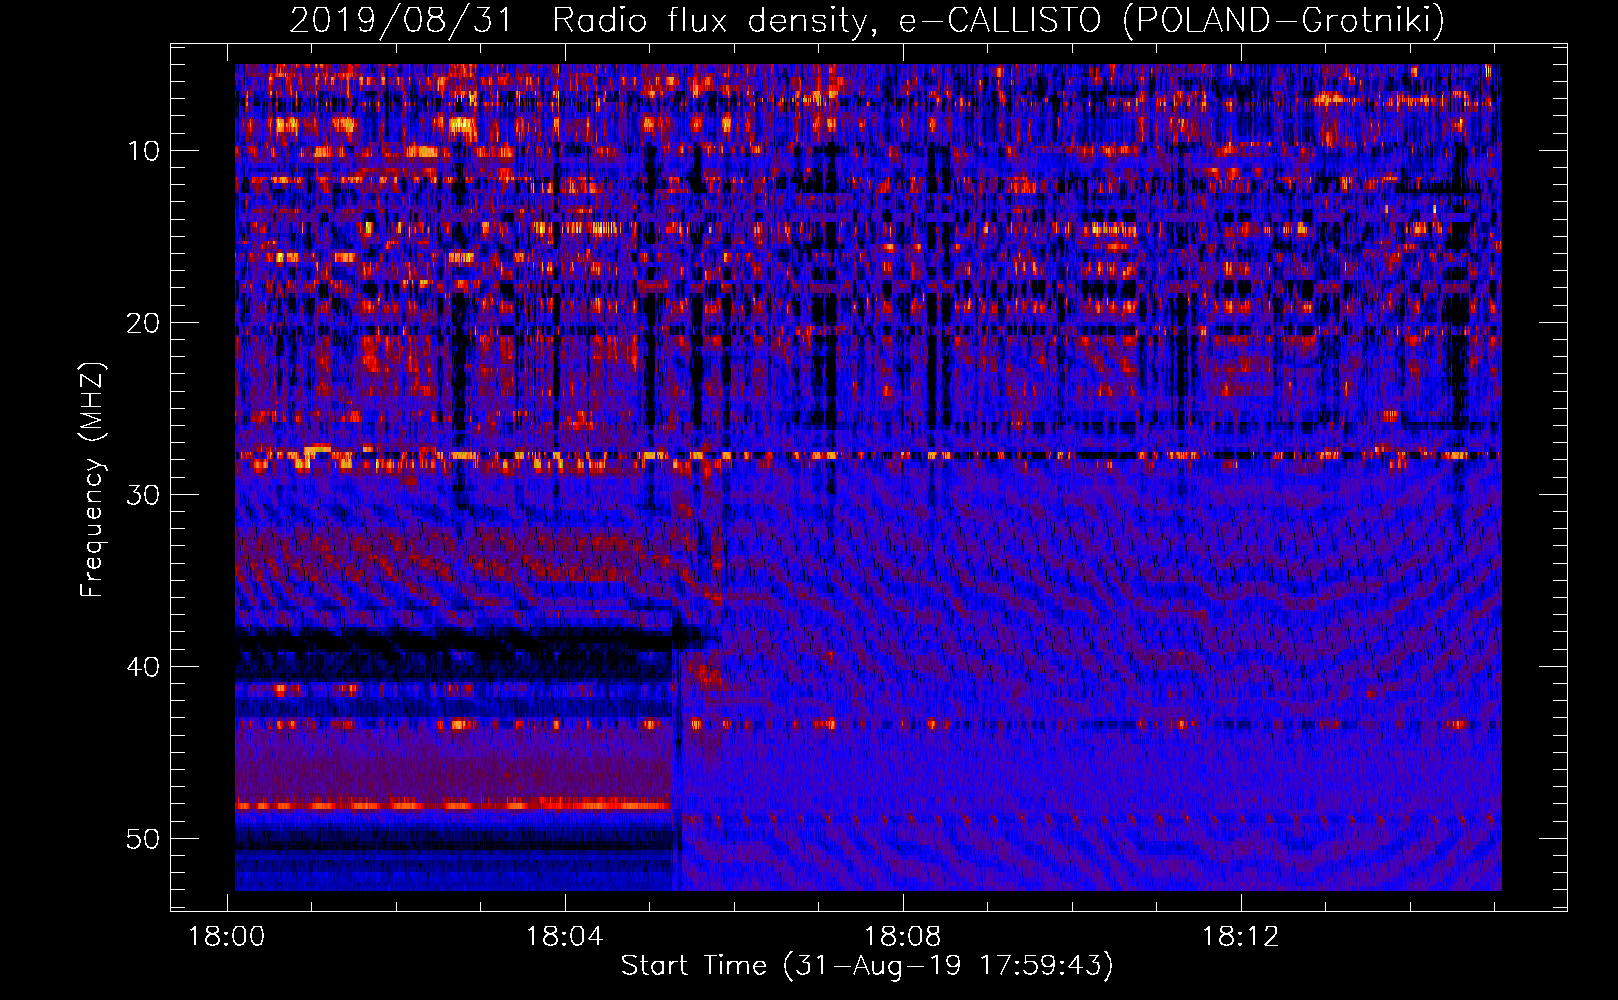Viewport: 1618px width, 1000px height.
Task: Click the 18:12 time tick label
Action: point(1241,937)
